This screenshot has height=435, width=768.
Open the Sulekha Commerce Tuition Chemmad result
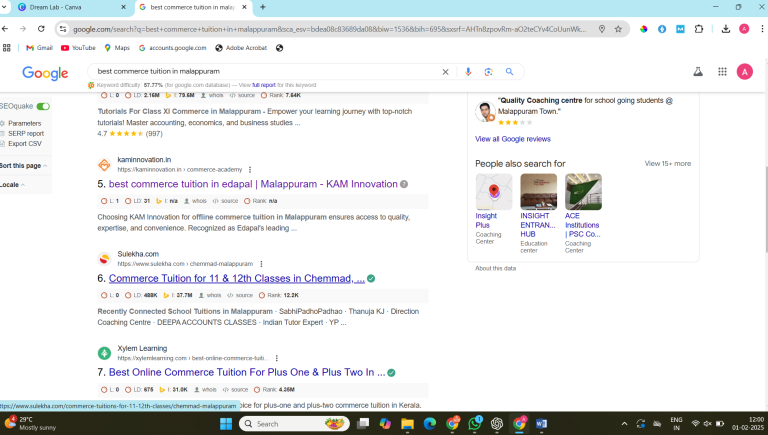coord(237,278)
